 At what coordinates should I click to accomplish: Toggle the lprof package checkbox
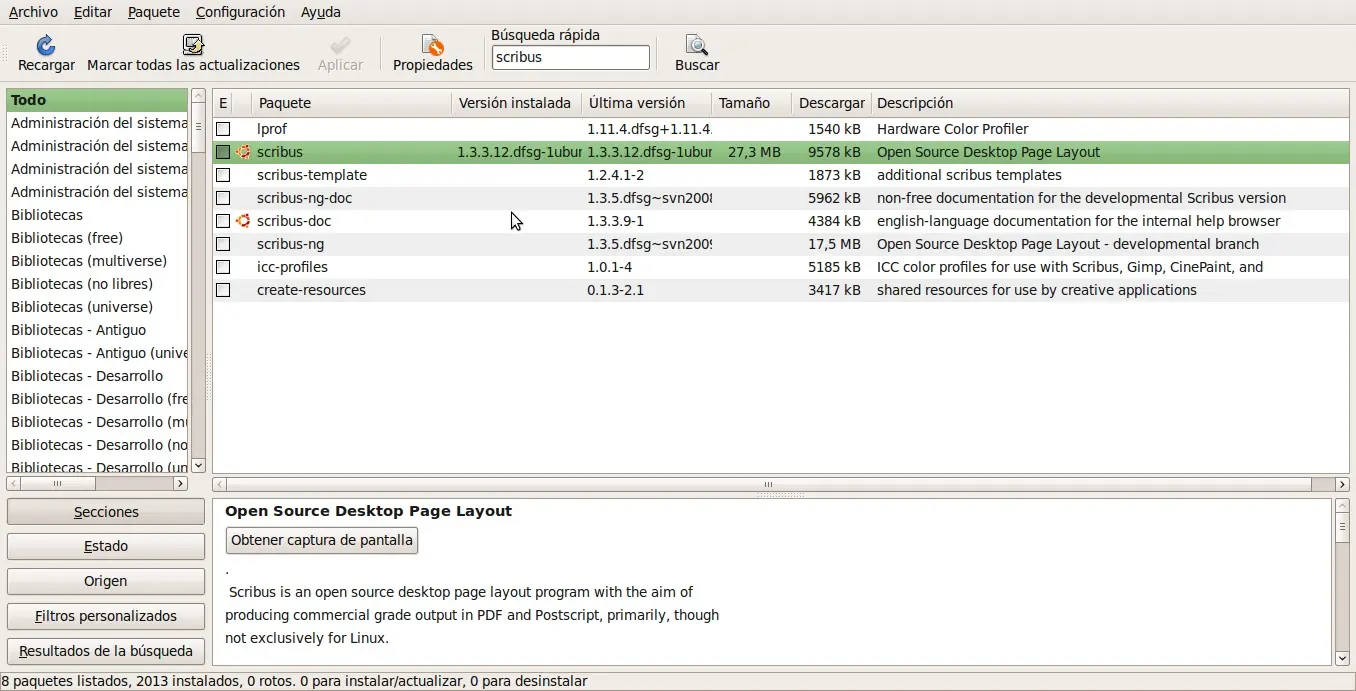point(223,129)
